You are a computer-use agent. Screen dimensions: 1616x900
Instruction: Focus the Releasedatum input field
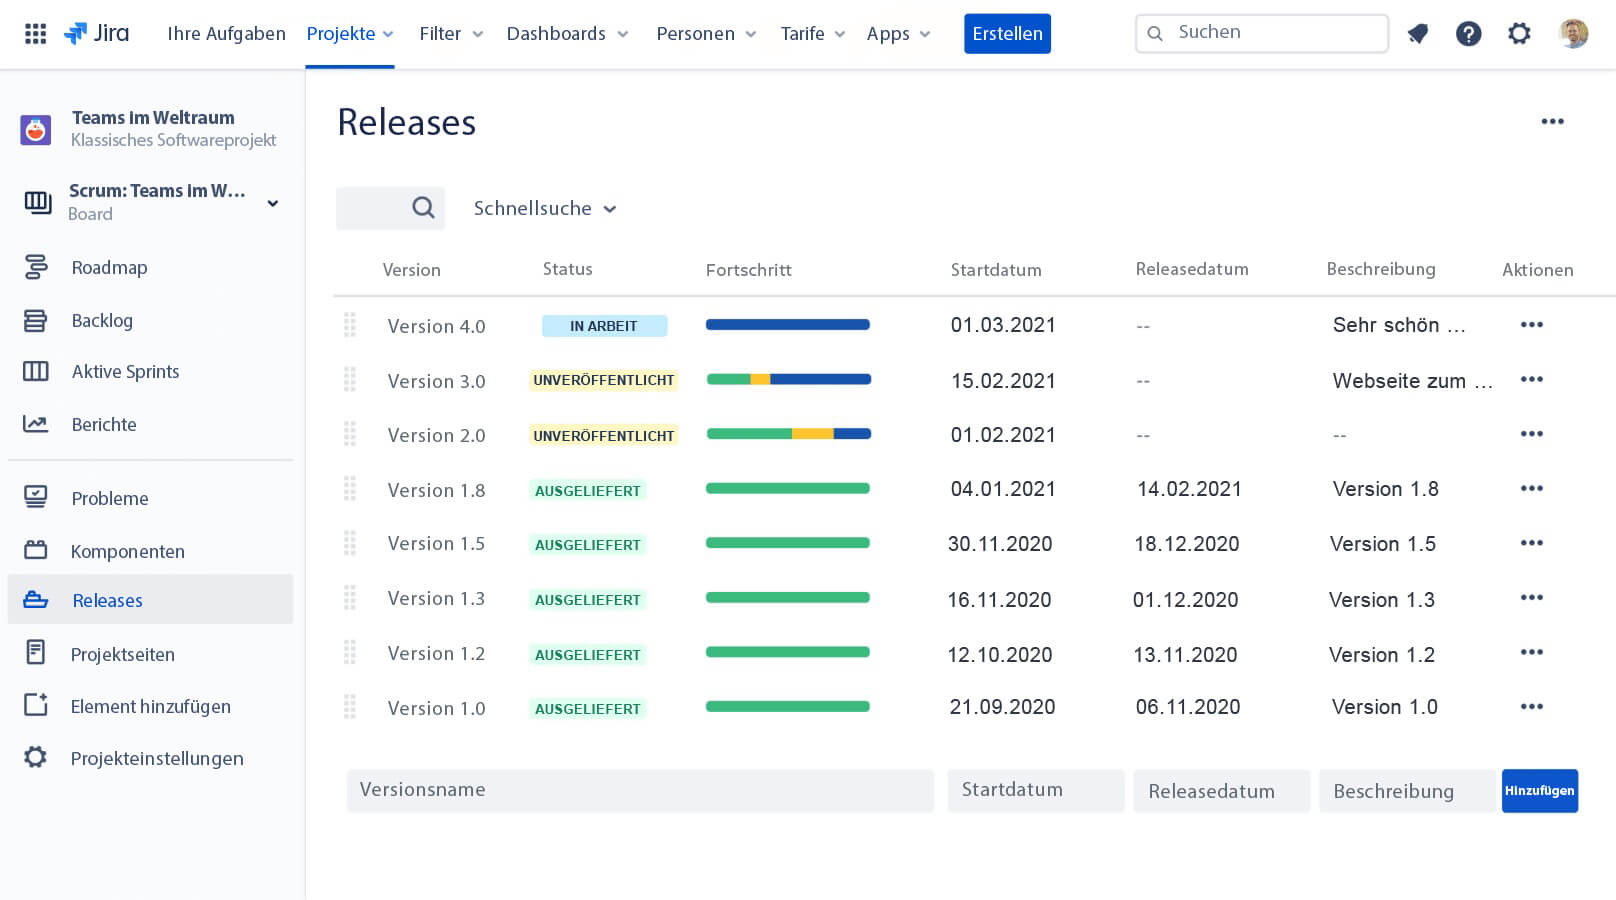pos(1221,791)
